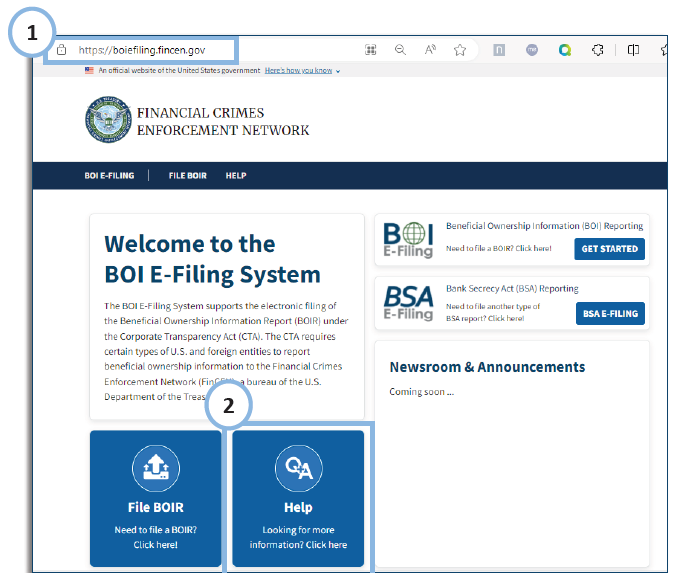Open BOI E-FILING in navigation bar
Image resolution: width=678 pixels, height=573 pixels.
109,176
